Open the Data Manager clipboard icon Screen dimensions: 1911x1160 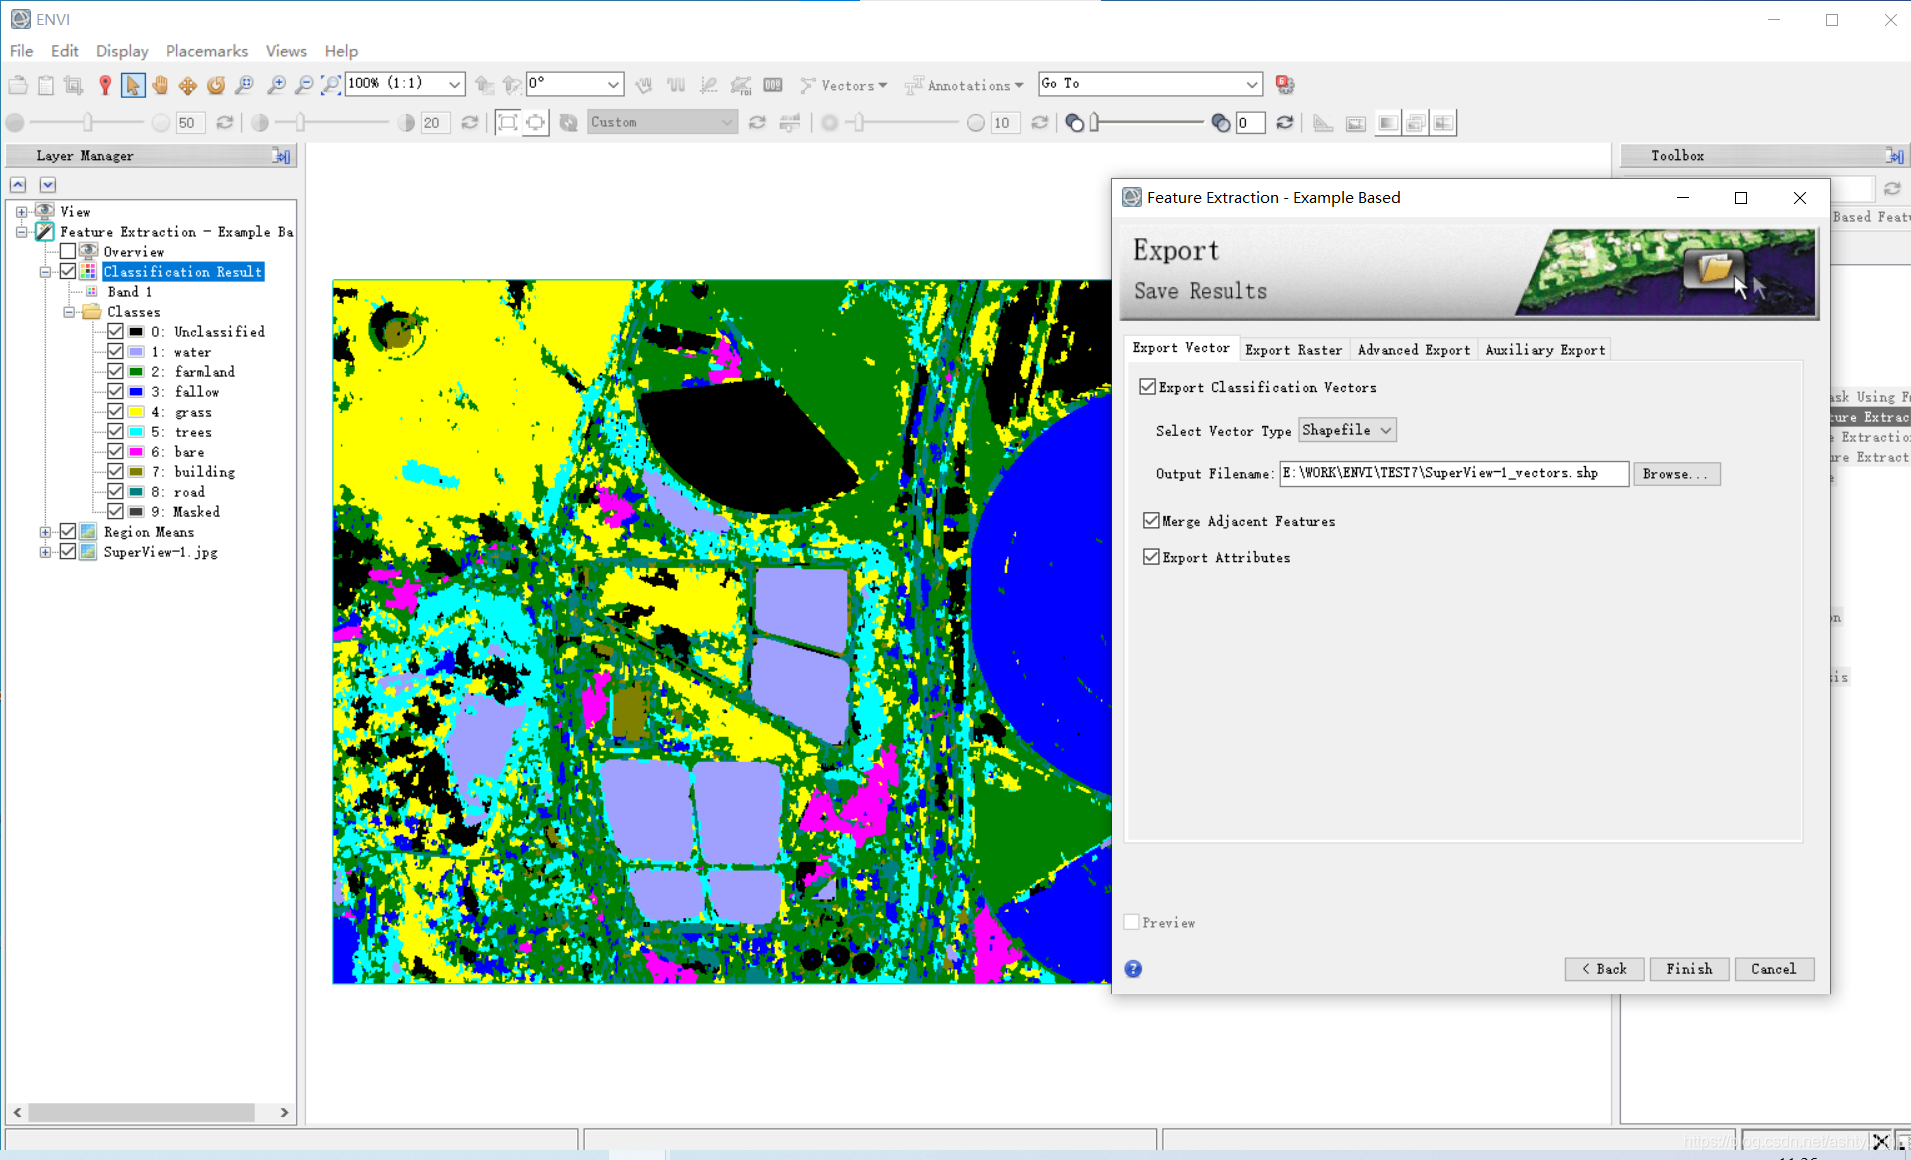tap(46, 85)
